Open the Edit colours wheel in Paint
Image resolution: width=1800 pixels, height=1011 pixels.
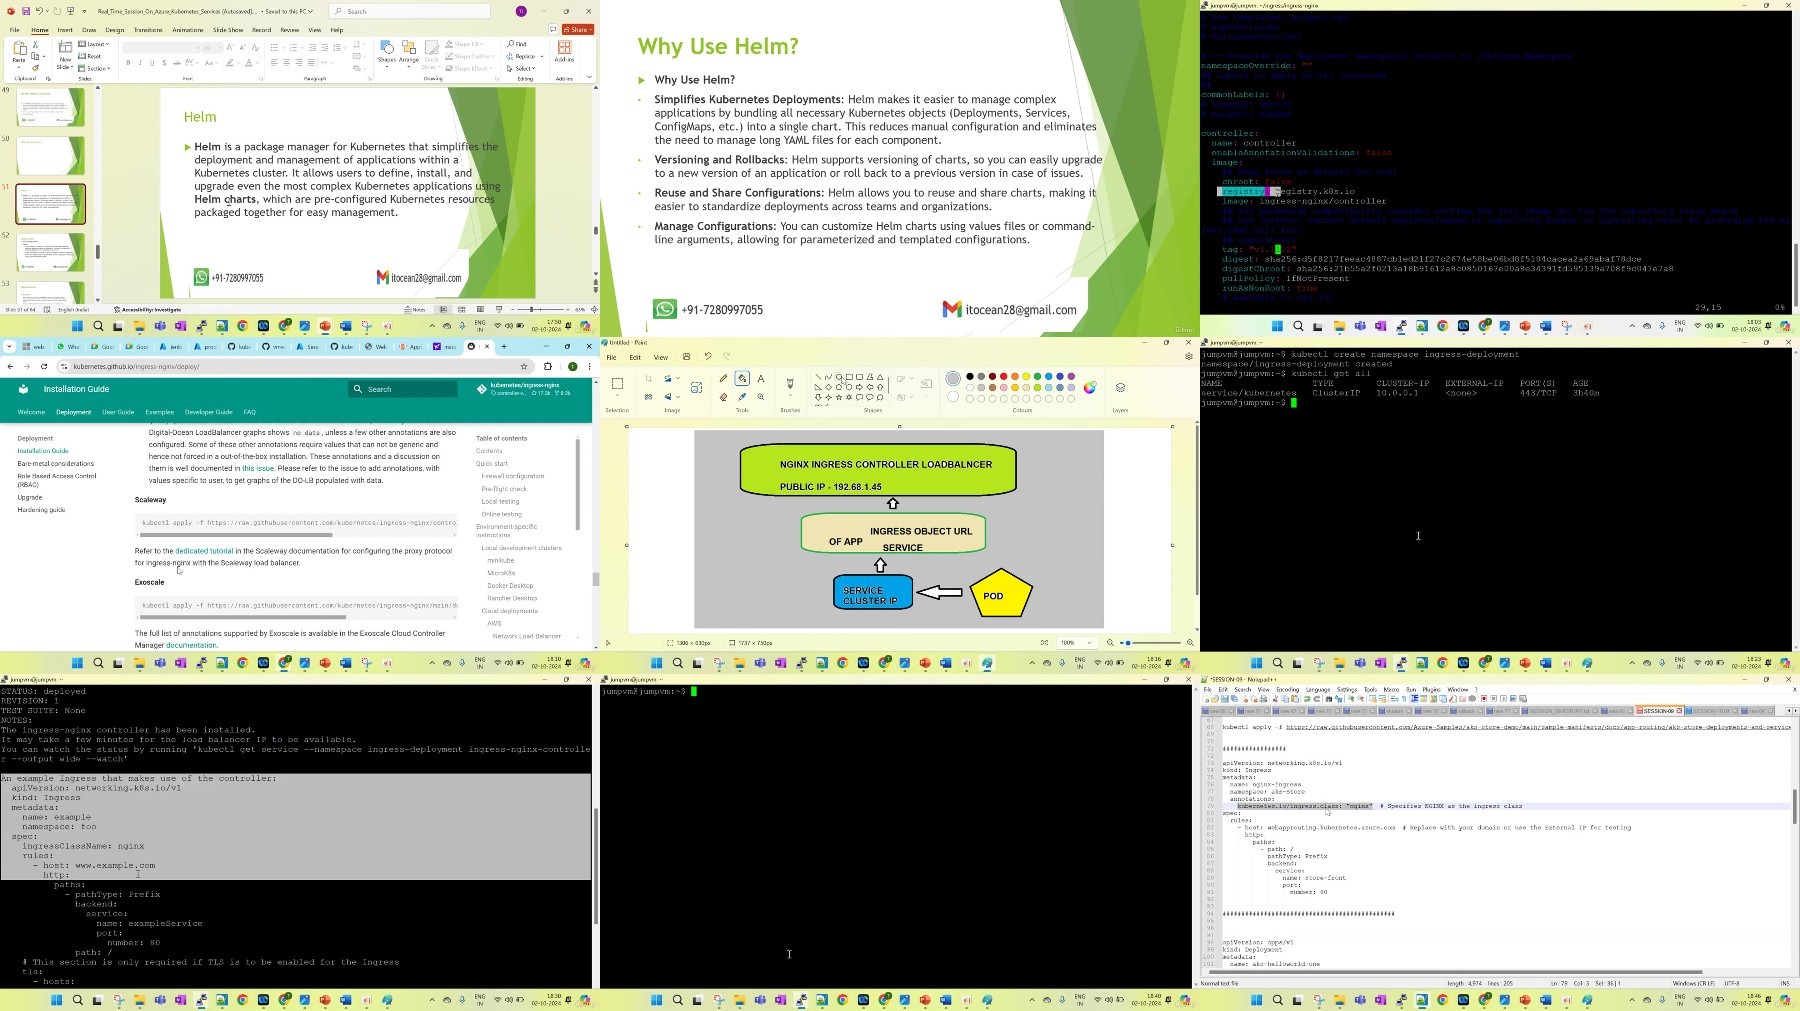[1090, 388]
